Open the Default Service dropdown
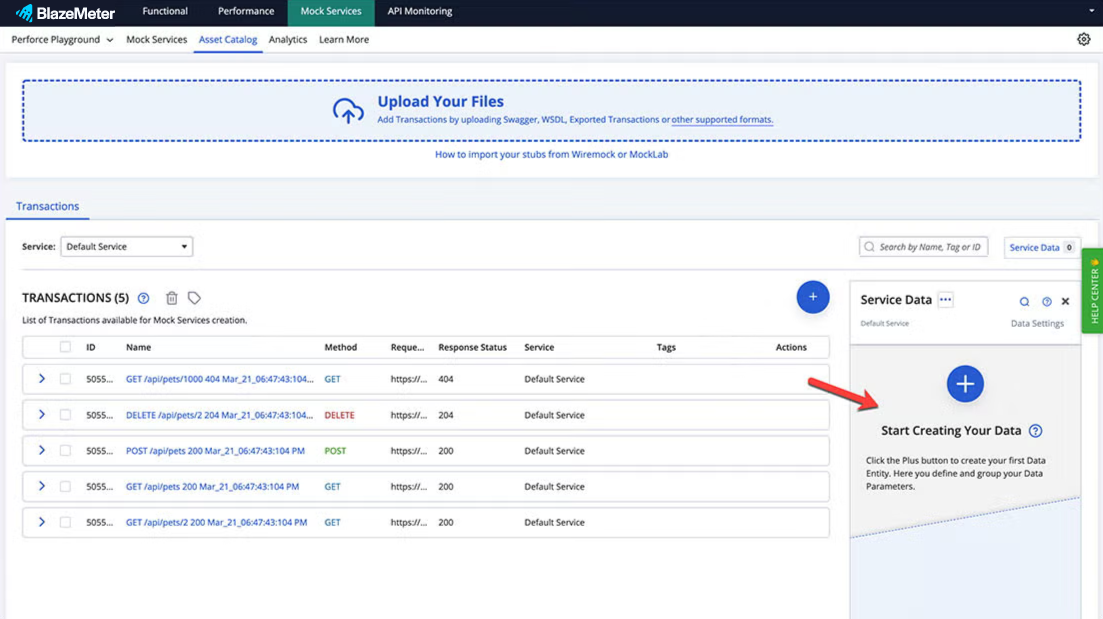Image resolution: width=1103 pixels, height=619 pixels. coord(126,246)
